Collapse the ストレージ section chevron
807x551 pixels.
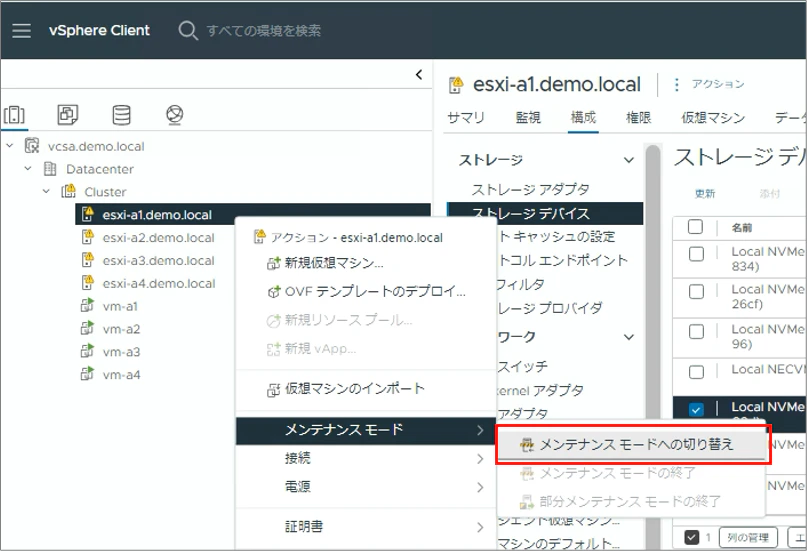click(x=629, y=160)
